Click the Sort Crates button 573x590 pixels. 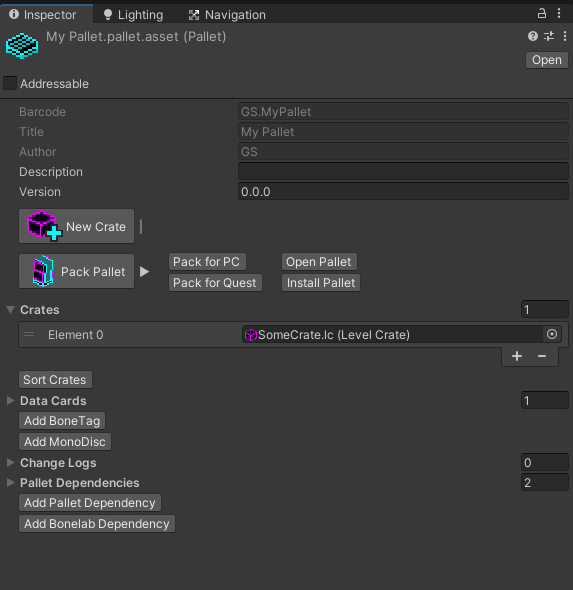point(55,380)
